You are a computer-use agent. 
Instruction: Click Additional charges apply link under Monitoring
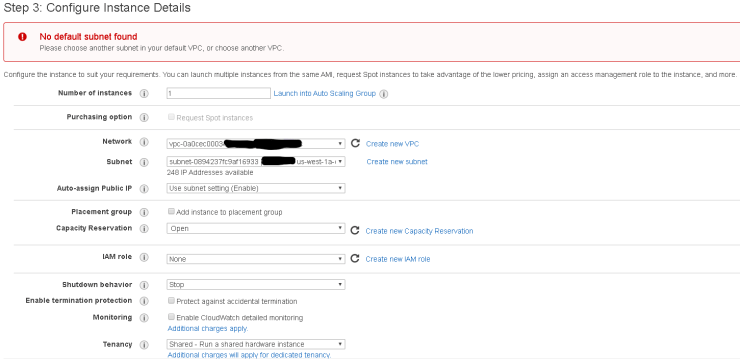[208, 328]
